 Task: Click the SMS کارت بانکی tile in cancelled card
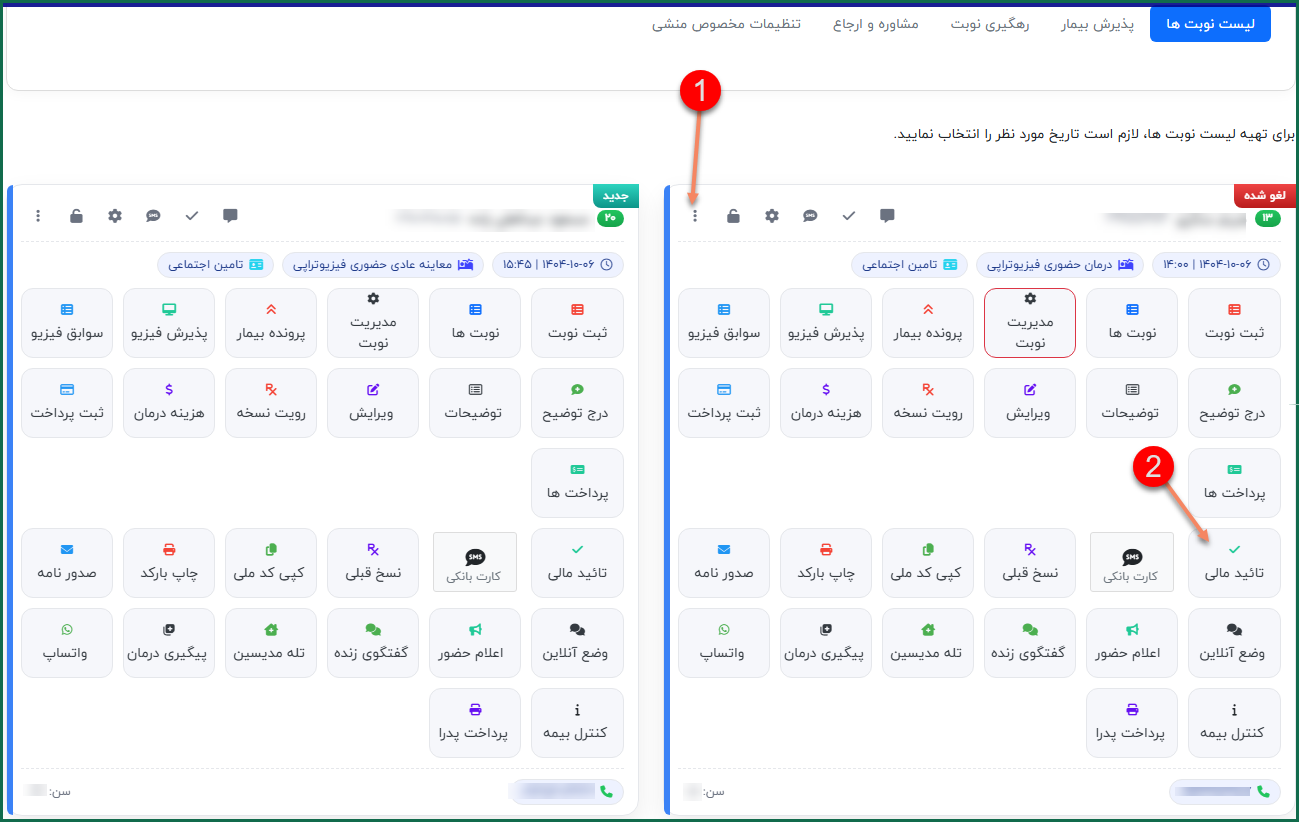(1132, 563)
